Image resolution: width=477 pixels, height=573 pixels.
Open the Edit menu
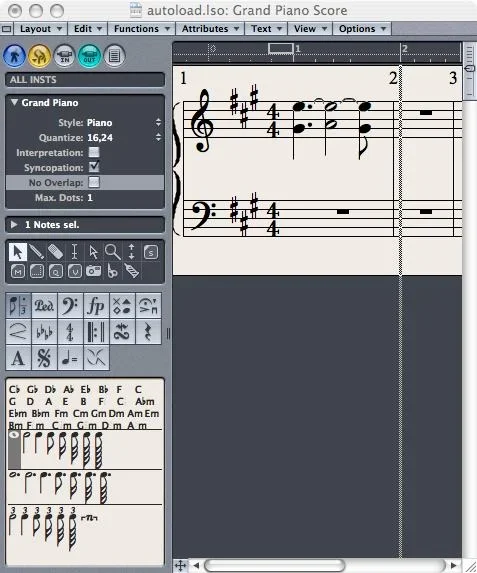coord(88,29)
